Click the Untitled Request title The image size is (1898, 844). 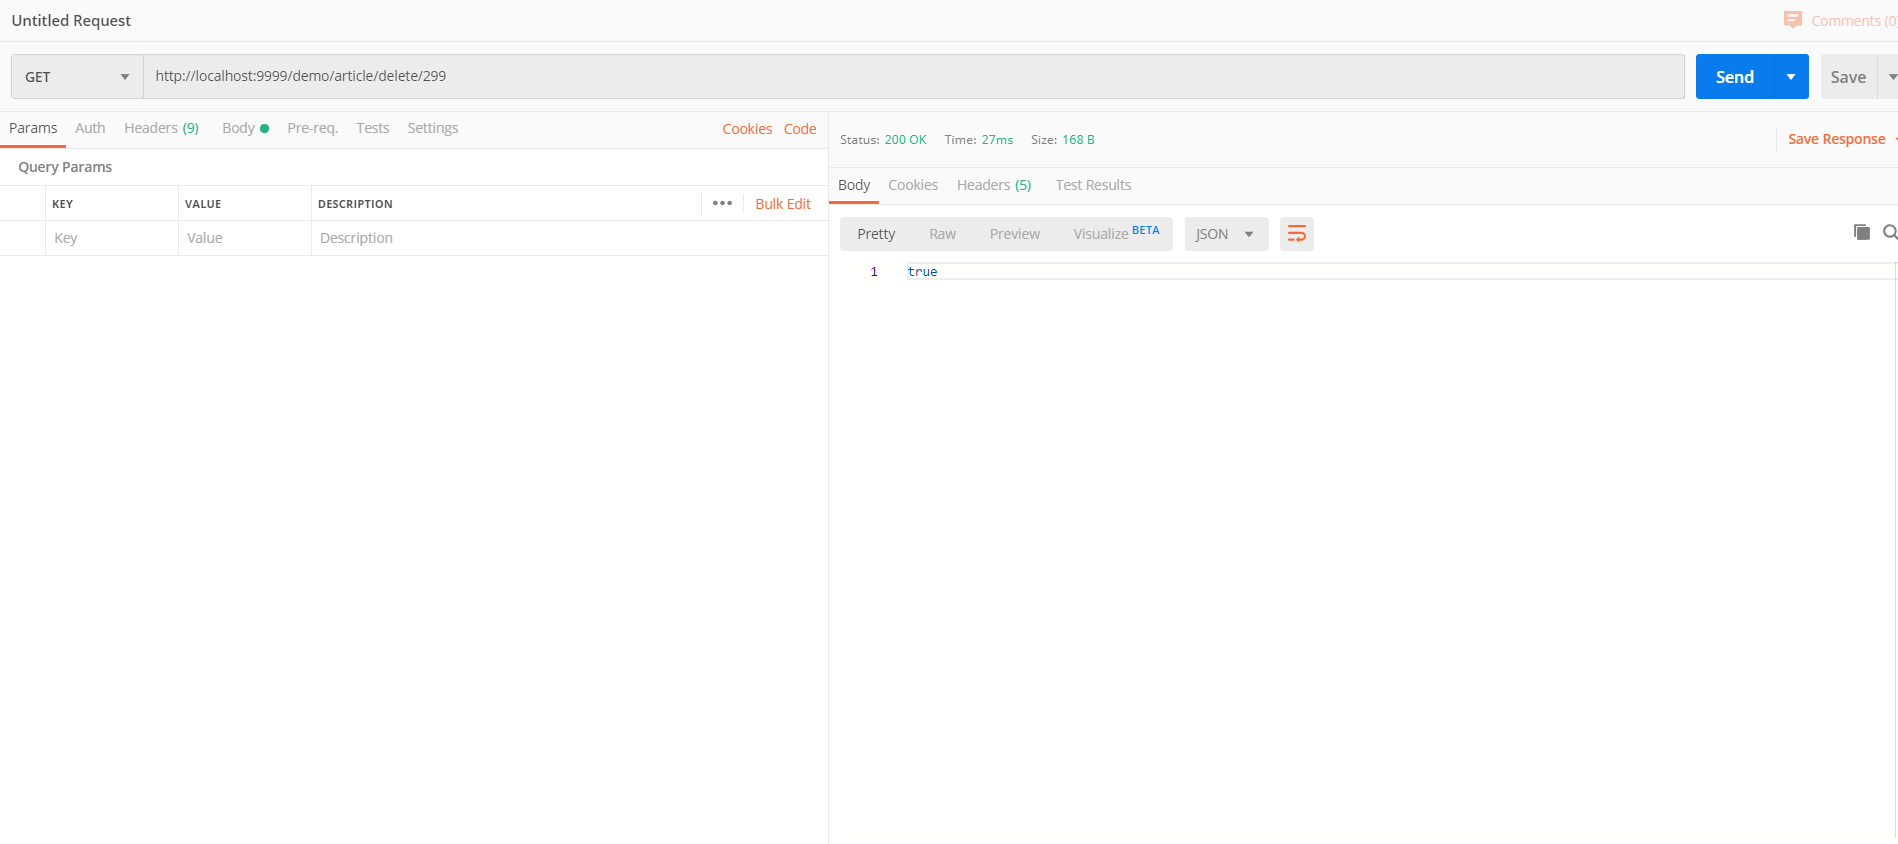(x=71, y=20)
